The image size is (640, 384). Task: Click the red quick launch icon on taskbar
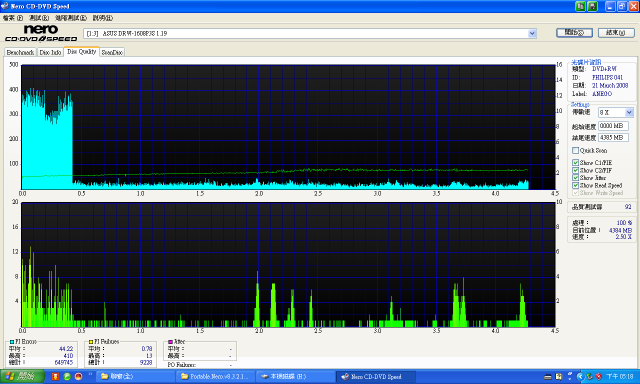56,377
